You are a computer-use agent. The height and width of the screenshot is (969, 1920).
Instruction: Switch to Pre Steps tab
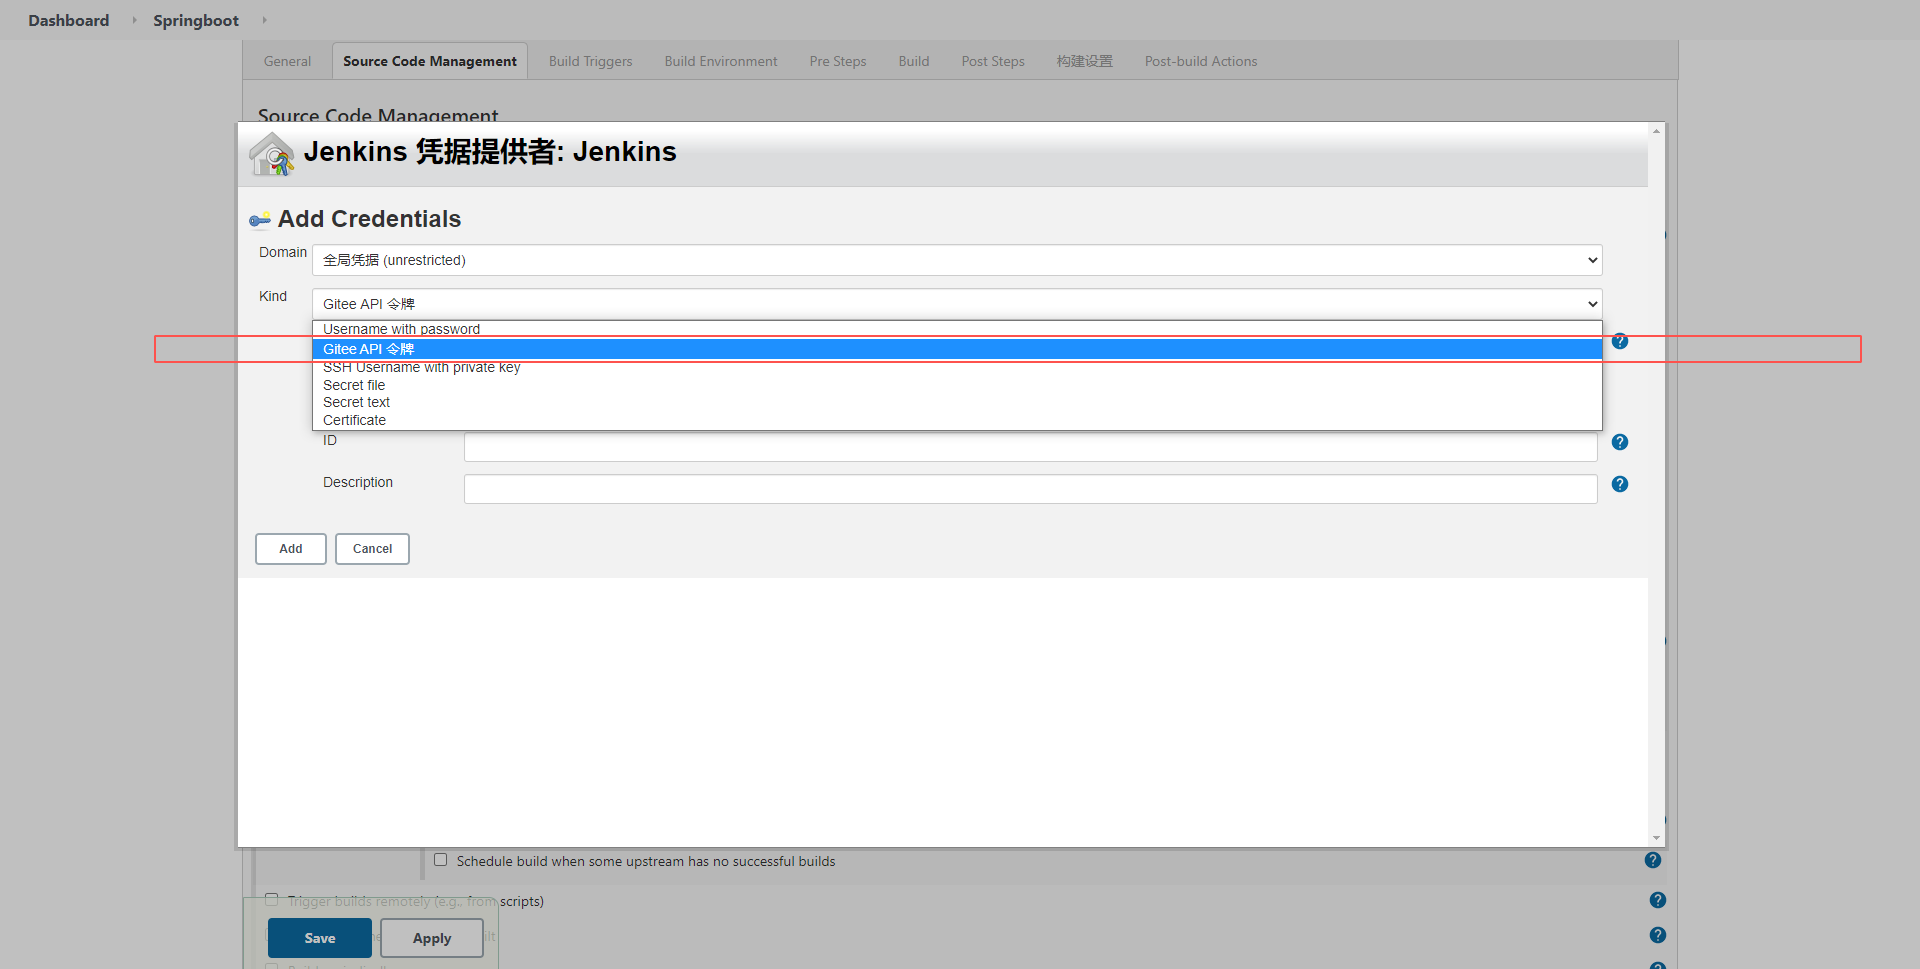coord(838,61)
